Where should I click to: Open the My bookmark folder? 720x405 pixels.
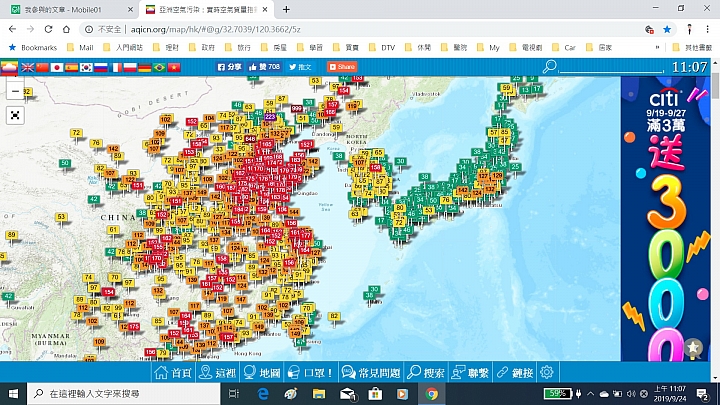pyautogui.click(x=489, y=47)
